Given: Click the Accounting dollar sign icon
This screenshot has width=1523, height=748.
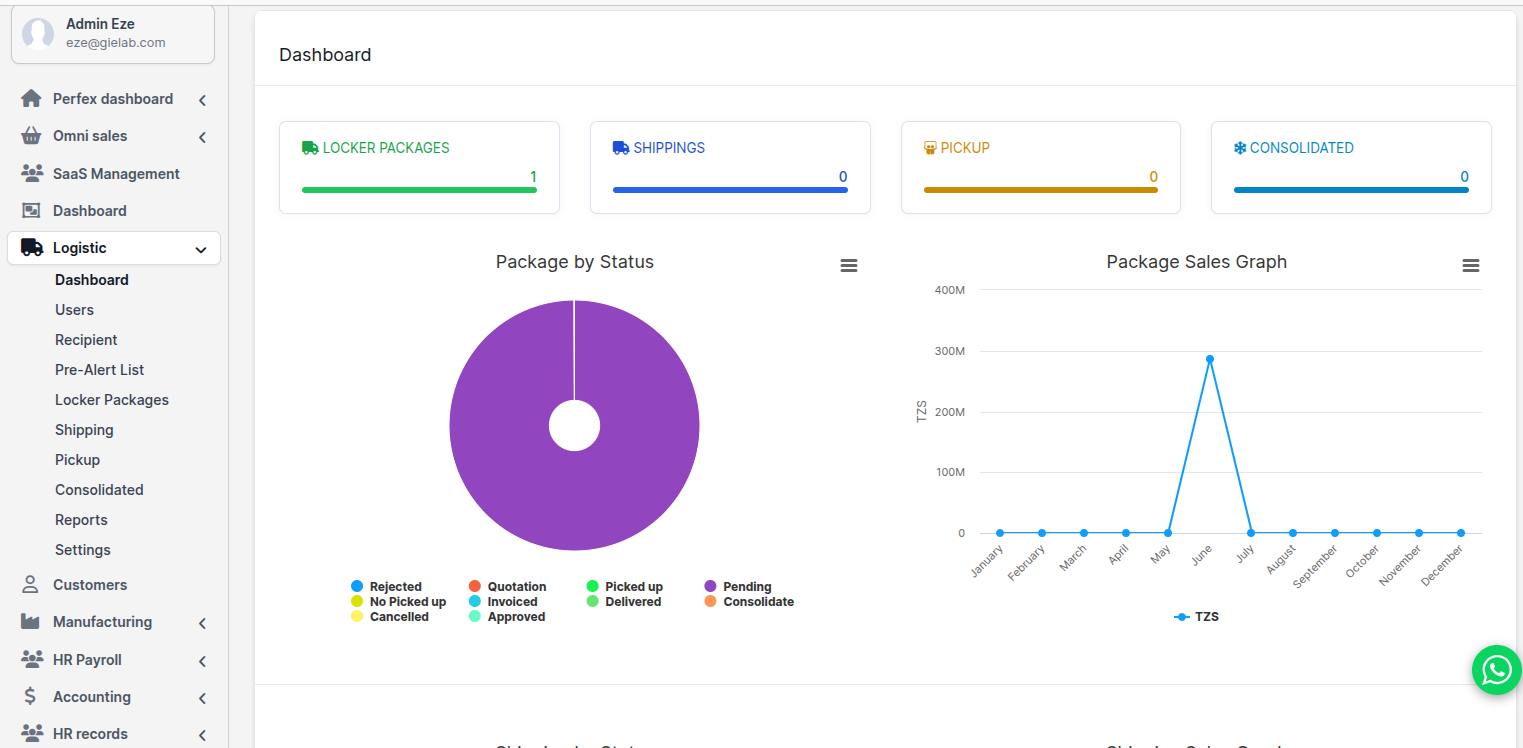Looking at the screenshot, I should pos(31,697).
